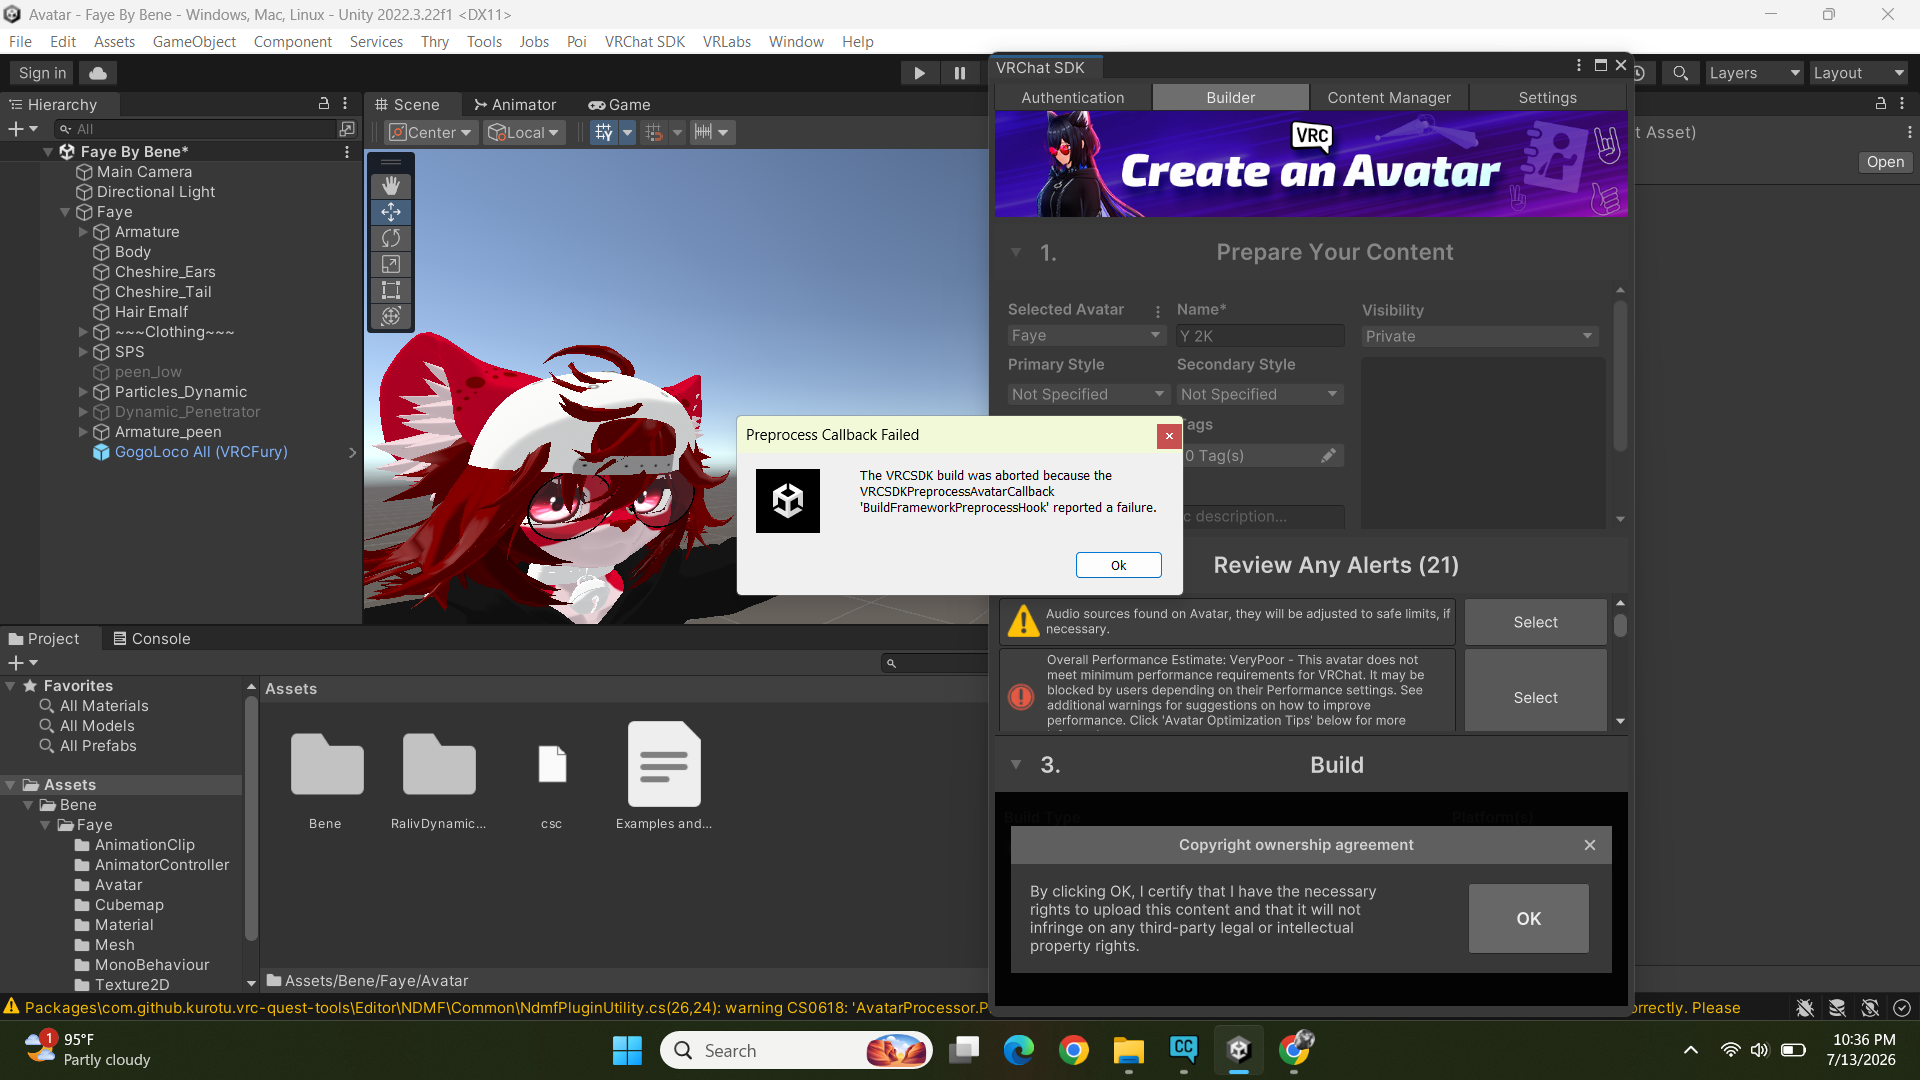Open the grid axis options arrow
Viewport: 1920px width, 1080px height.
click(627, 132)
